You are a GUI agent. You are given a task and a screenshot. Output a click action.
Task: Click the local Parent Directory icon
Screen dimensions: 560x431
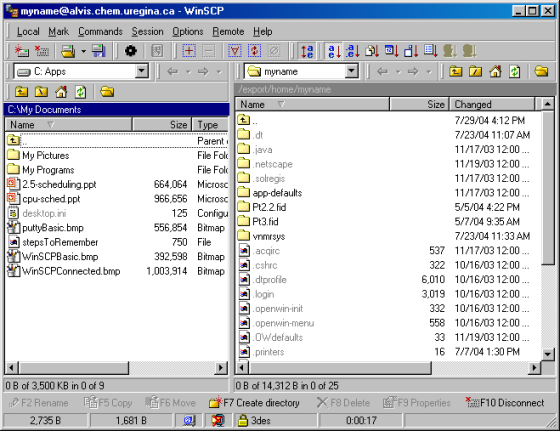[x=21, y=92]
